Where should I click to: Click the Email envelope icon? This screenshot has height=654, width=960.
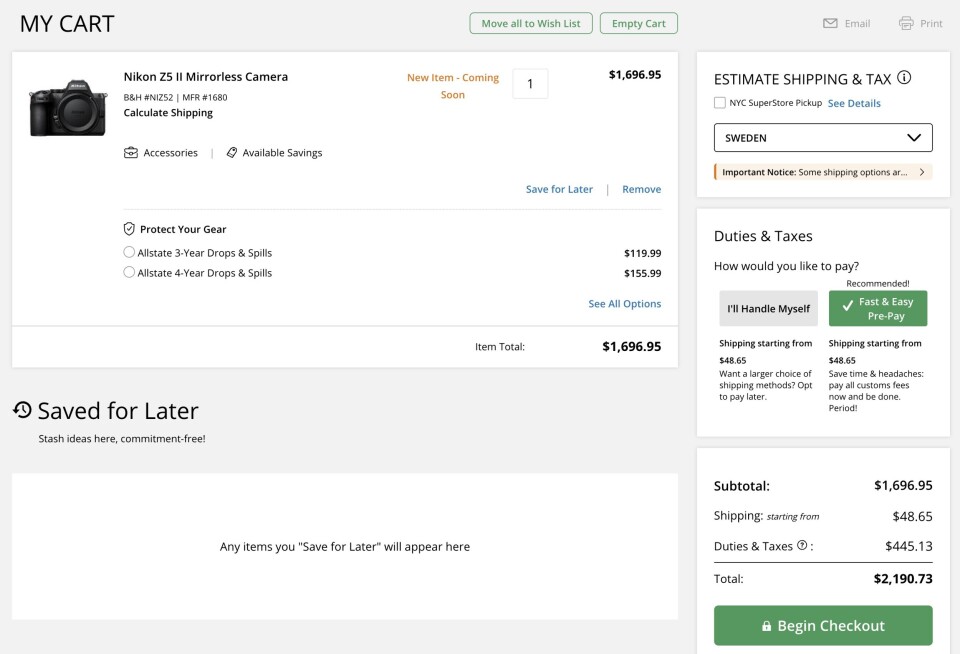830,23
